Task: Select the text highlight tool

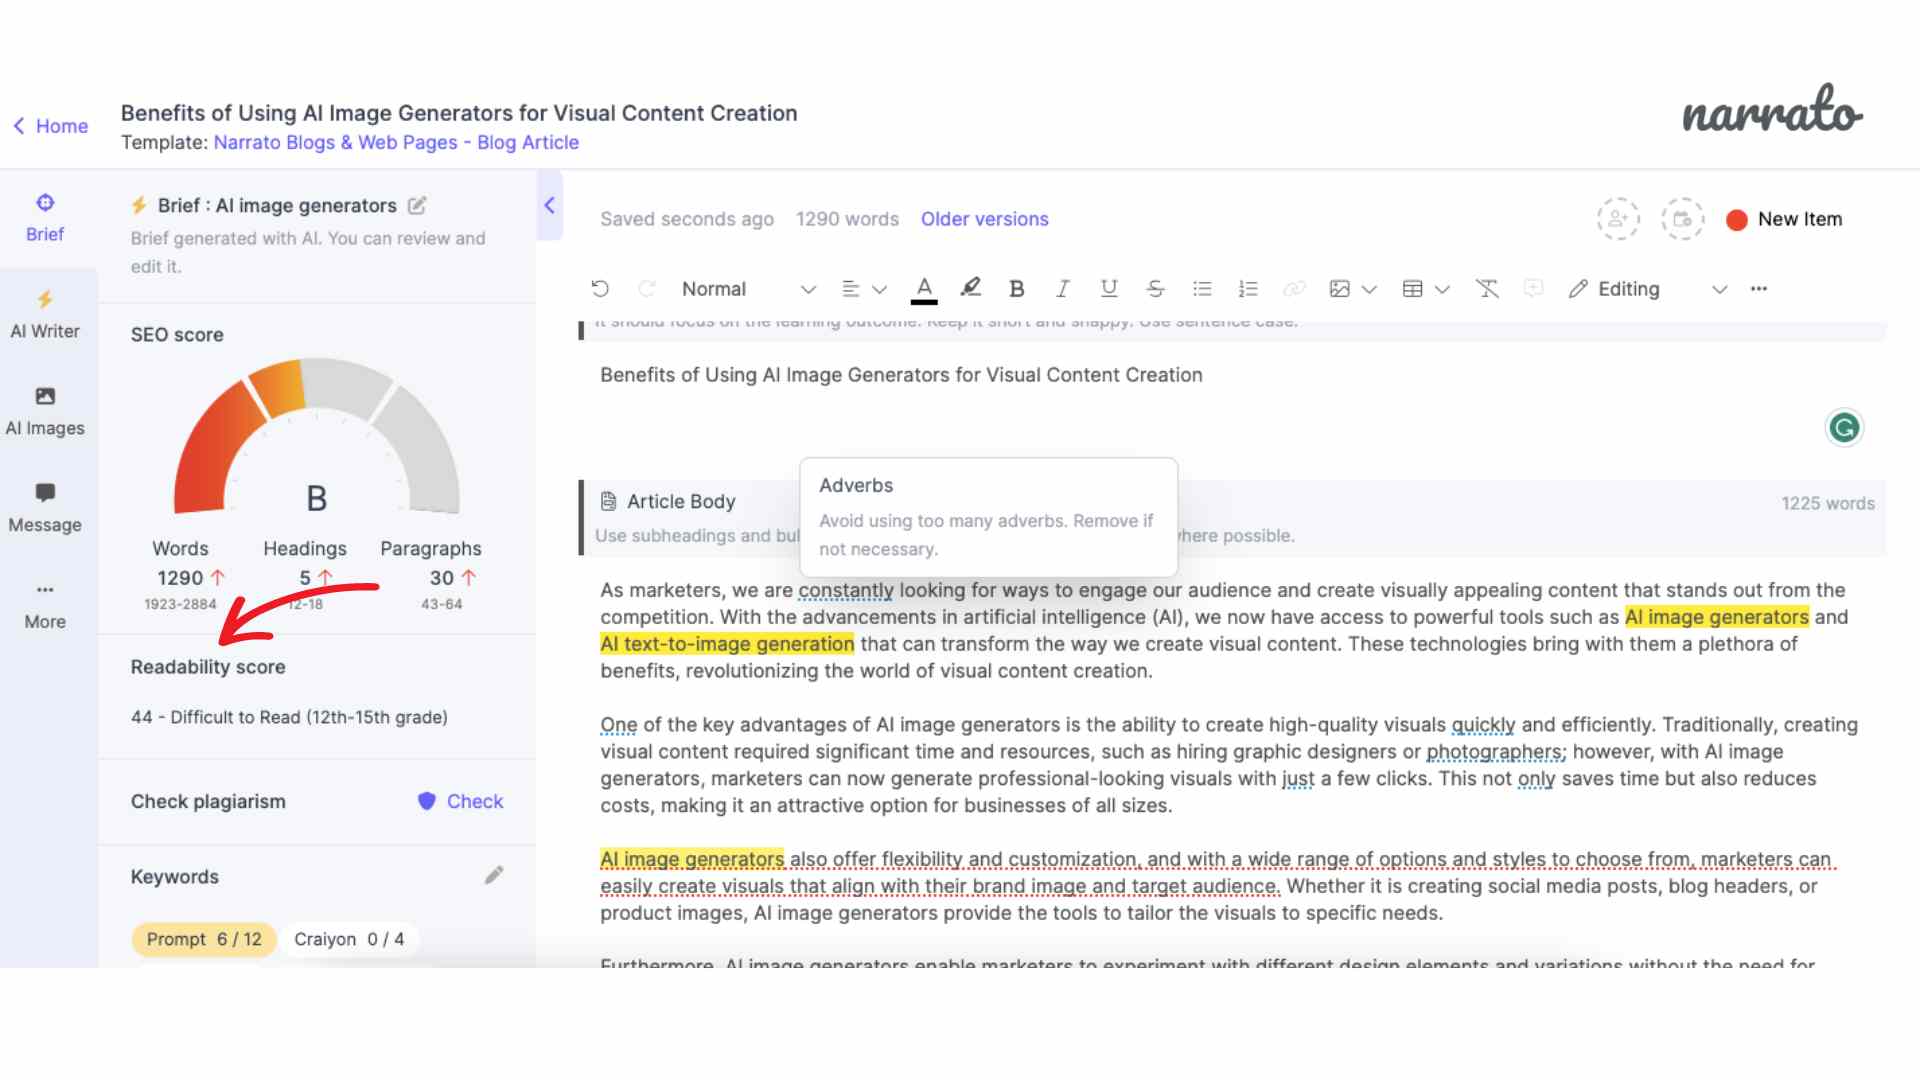Action: tap(971, 287)
